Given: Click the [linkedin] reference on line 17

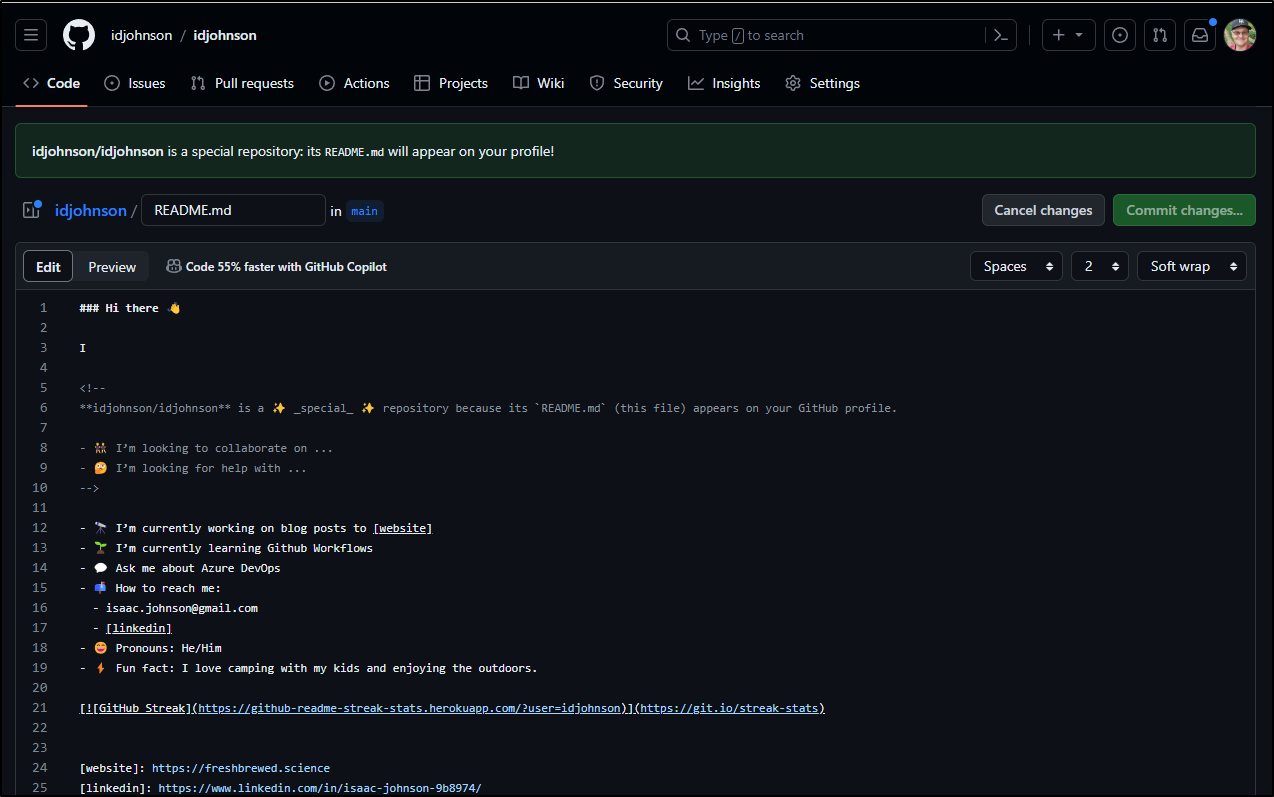Looking at the screenshot, I should pyautogui.click(x=139, y=628).
